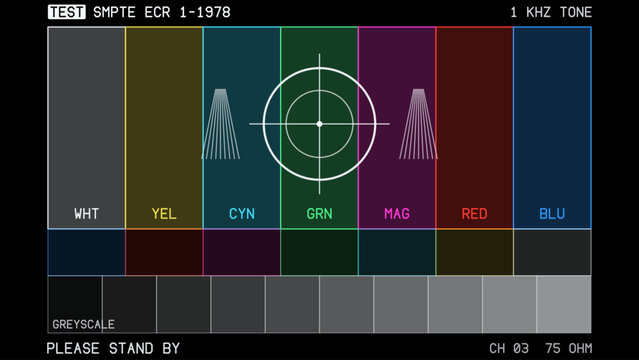This screenshot has height=360, width=639.
Task: Select the dark navy block below the WHT bar
Action: pyautogui.click(x=86, y=252)
